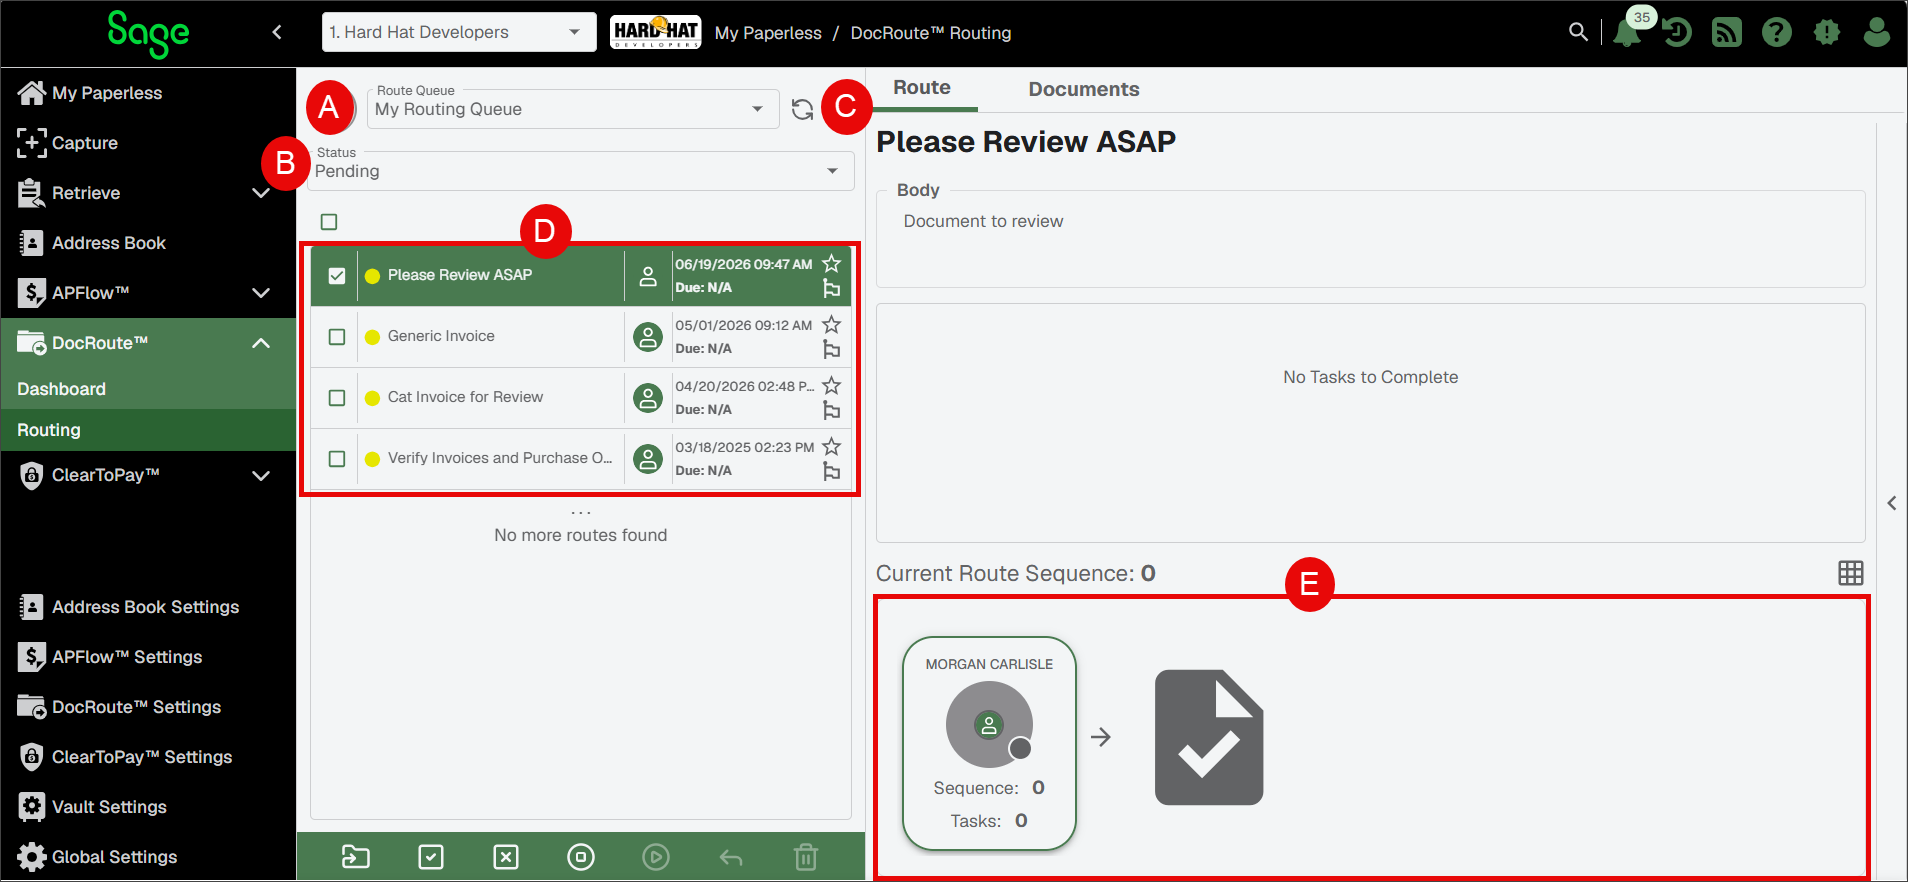Flag the Verify Invoices and Purchase route
Viewport: 1908px width, 882px height.
(x=831, y=471)
